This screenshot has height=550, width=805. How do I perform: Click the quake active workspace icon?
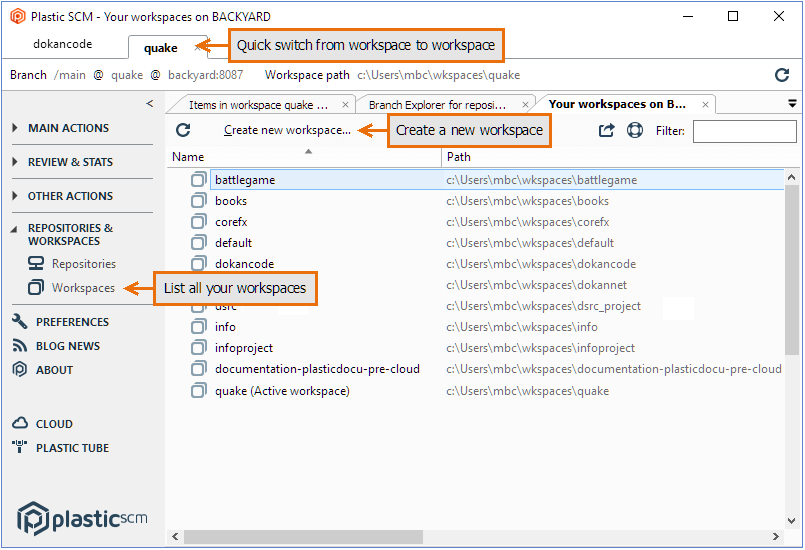click(199, 391)
